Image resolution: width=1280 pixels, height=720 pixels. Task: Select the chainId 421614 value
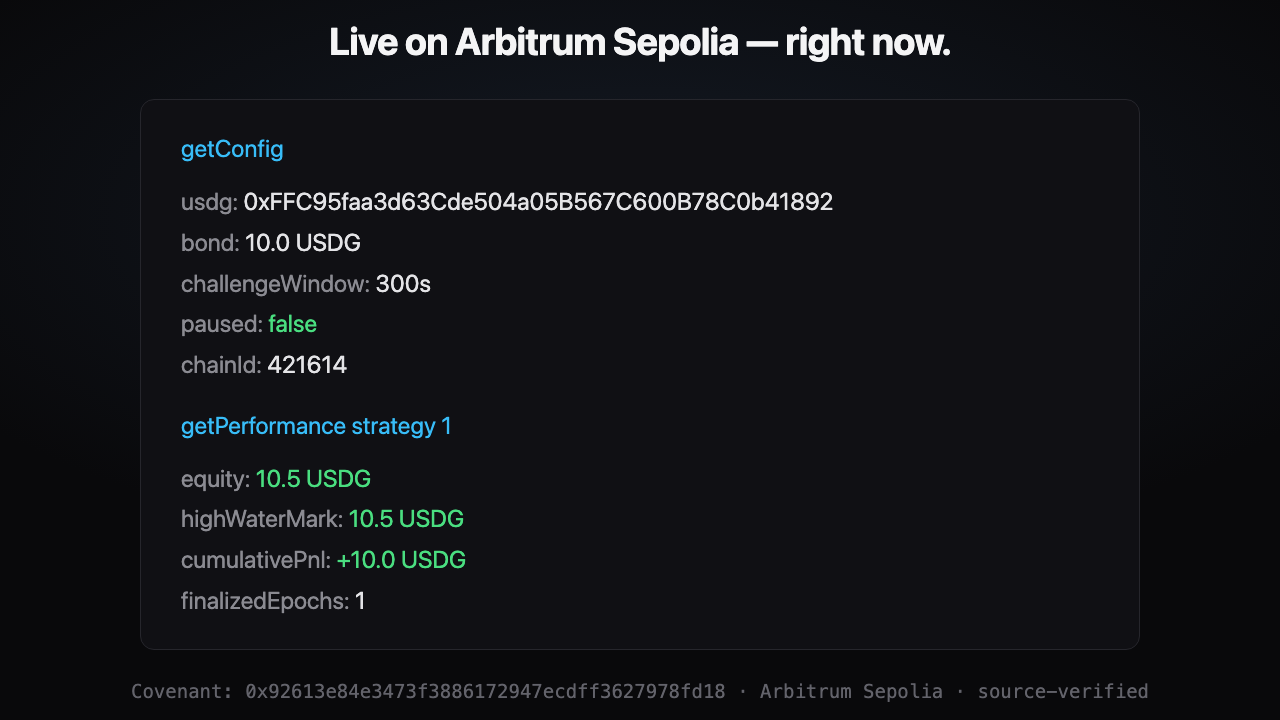(x=307, y=365)
